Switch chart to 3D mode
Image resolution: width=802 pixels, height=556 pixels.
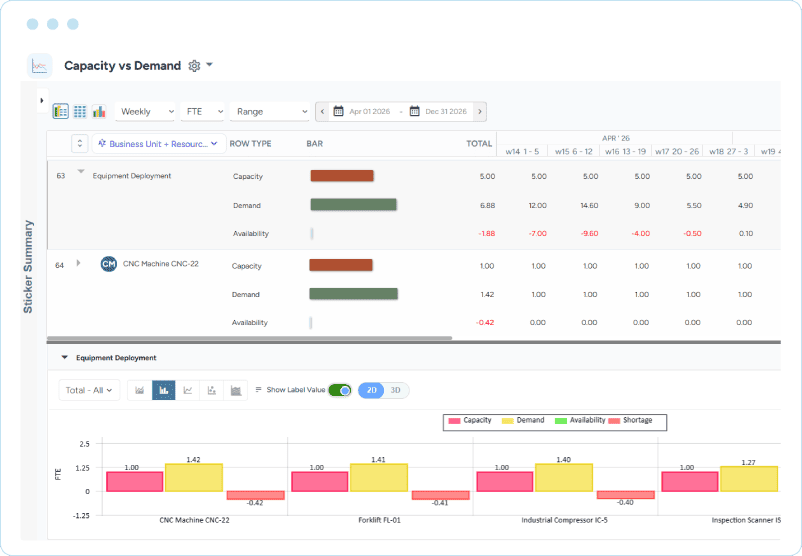(x=395, y=390)
